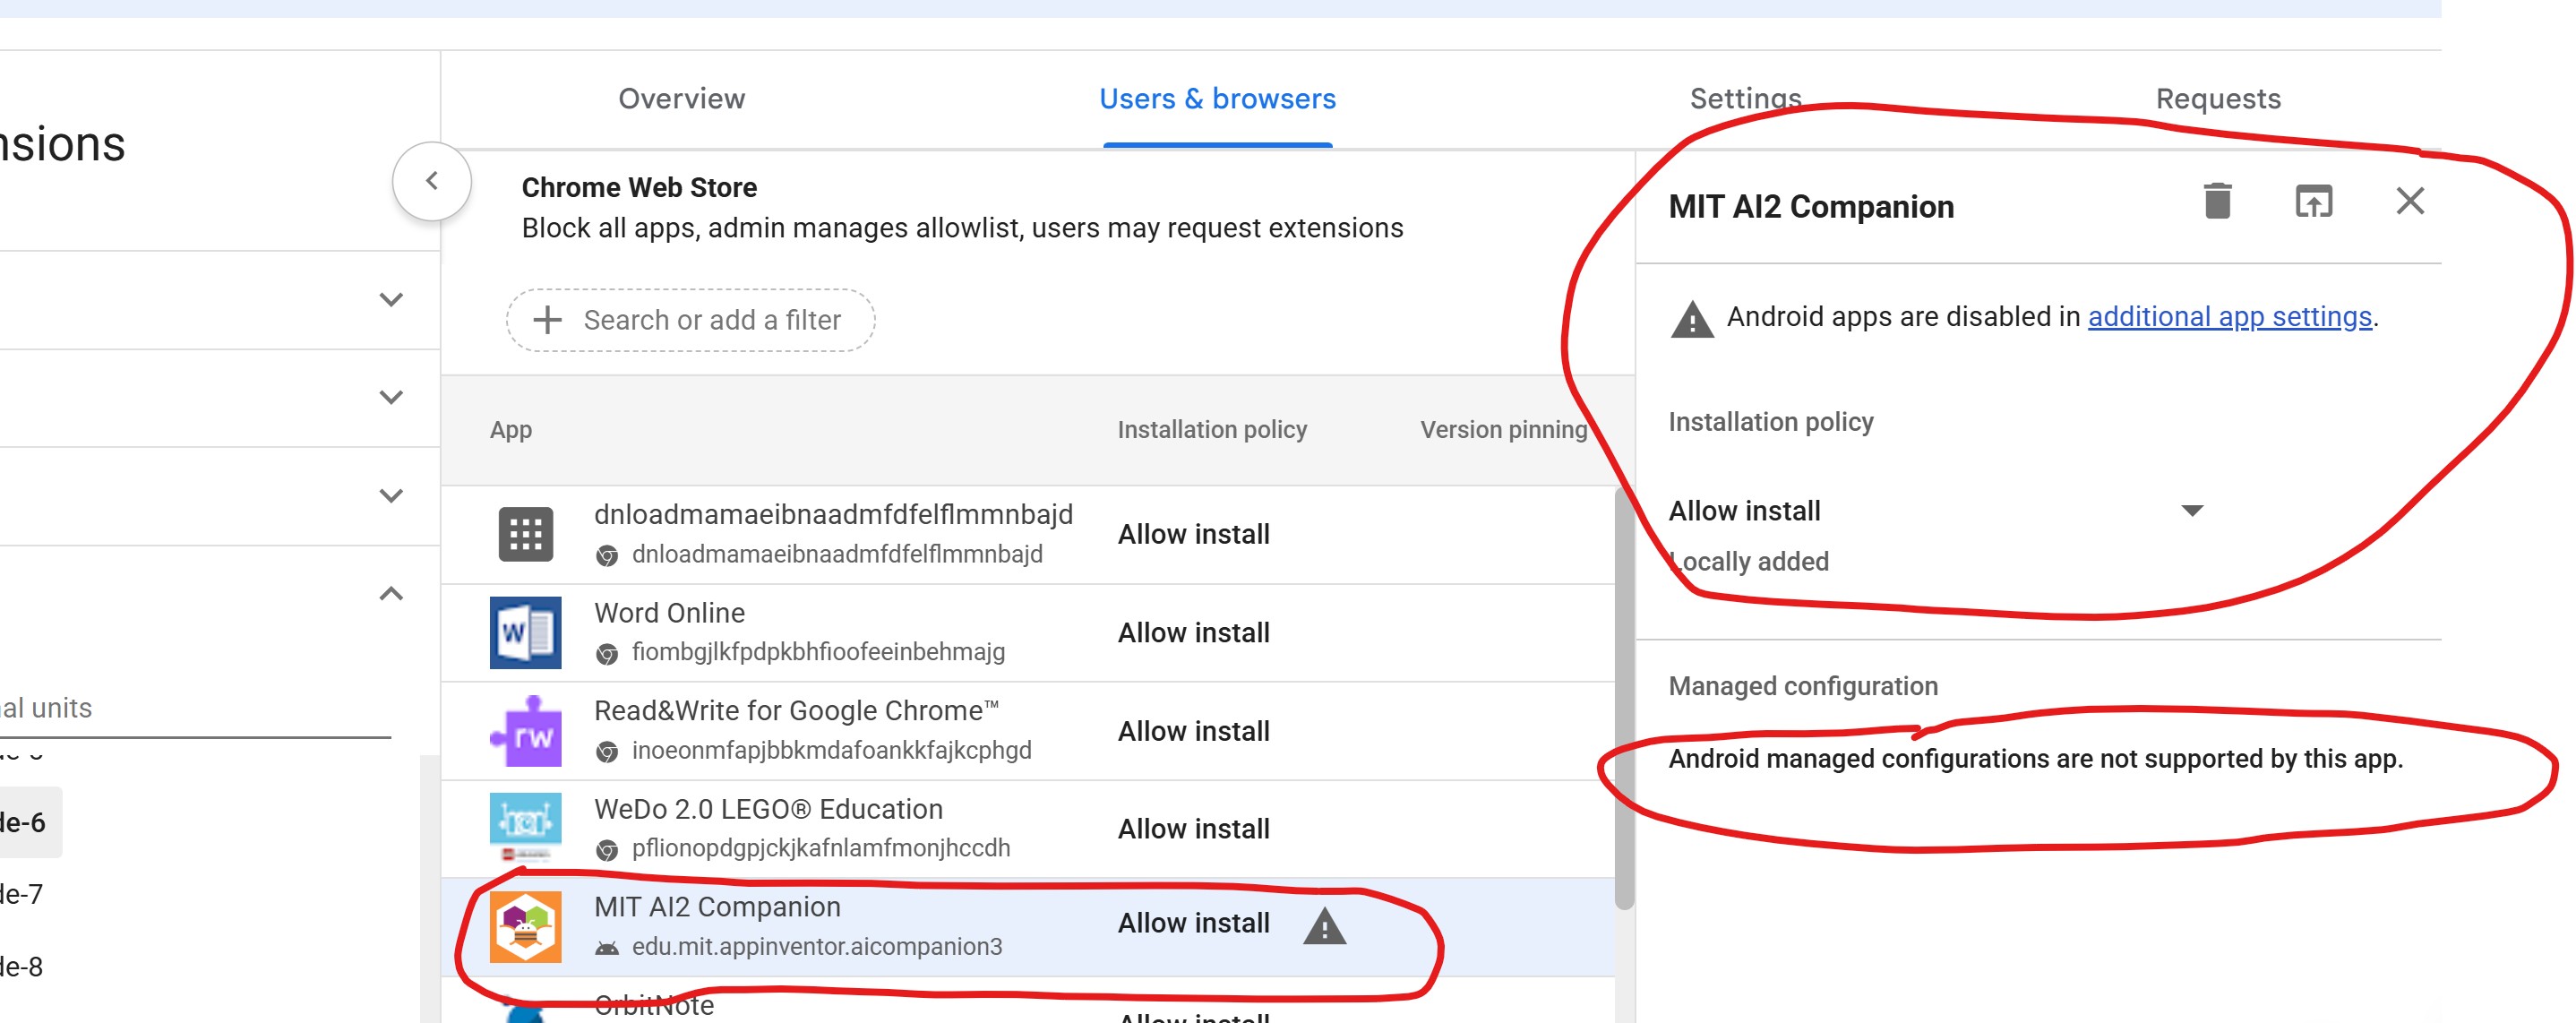Click the Read&Write puzzle piece icon
The width and height of the screenshot is (2576, 1023).
pyautogui.click(x=527, y=732)
